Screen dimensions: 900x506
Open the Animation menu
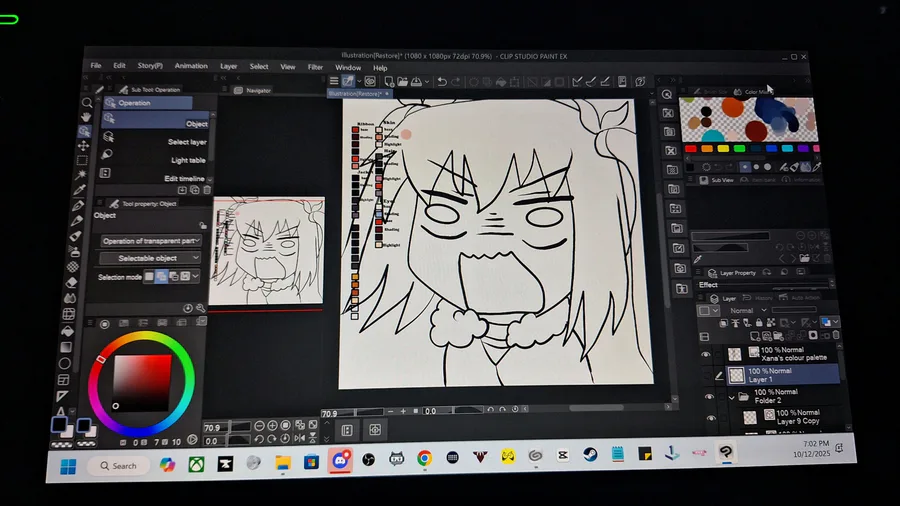coord(191,66)
